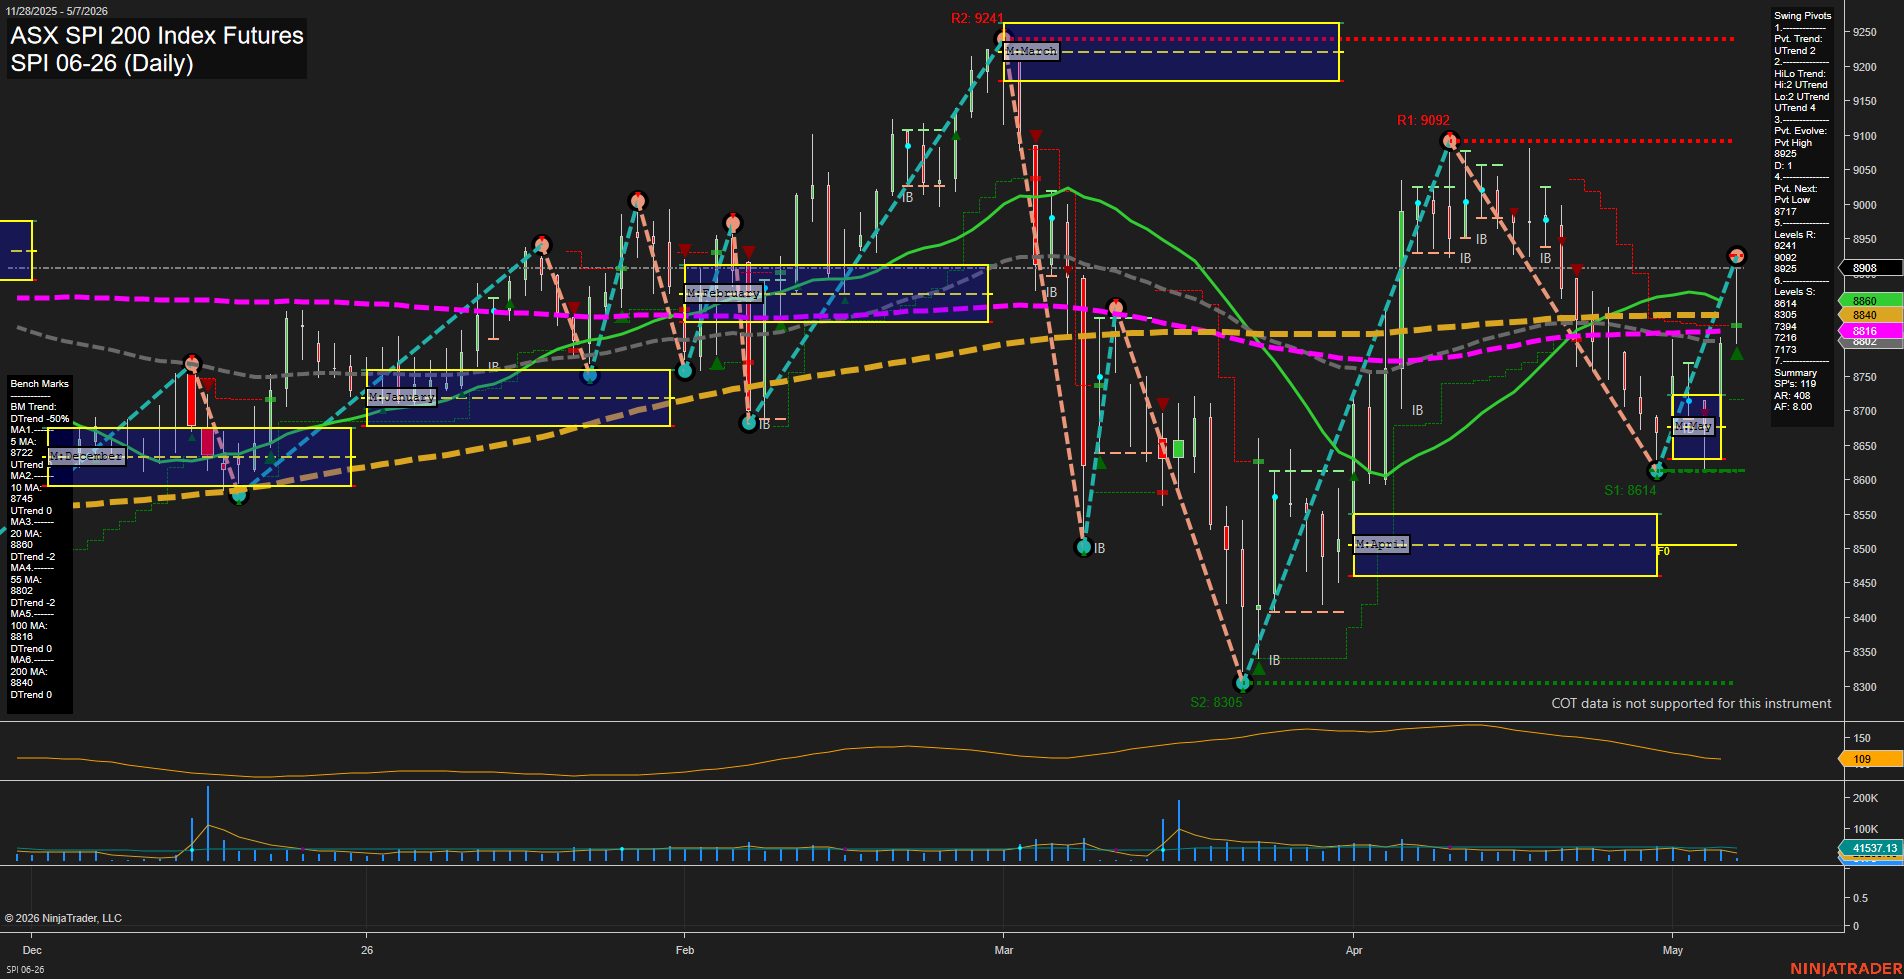
Task: Click the 8500 price axis label
Action: (x=1864, y=549)
